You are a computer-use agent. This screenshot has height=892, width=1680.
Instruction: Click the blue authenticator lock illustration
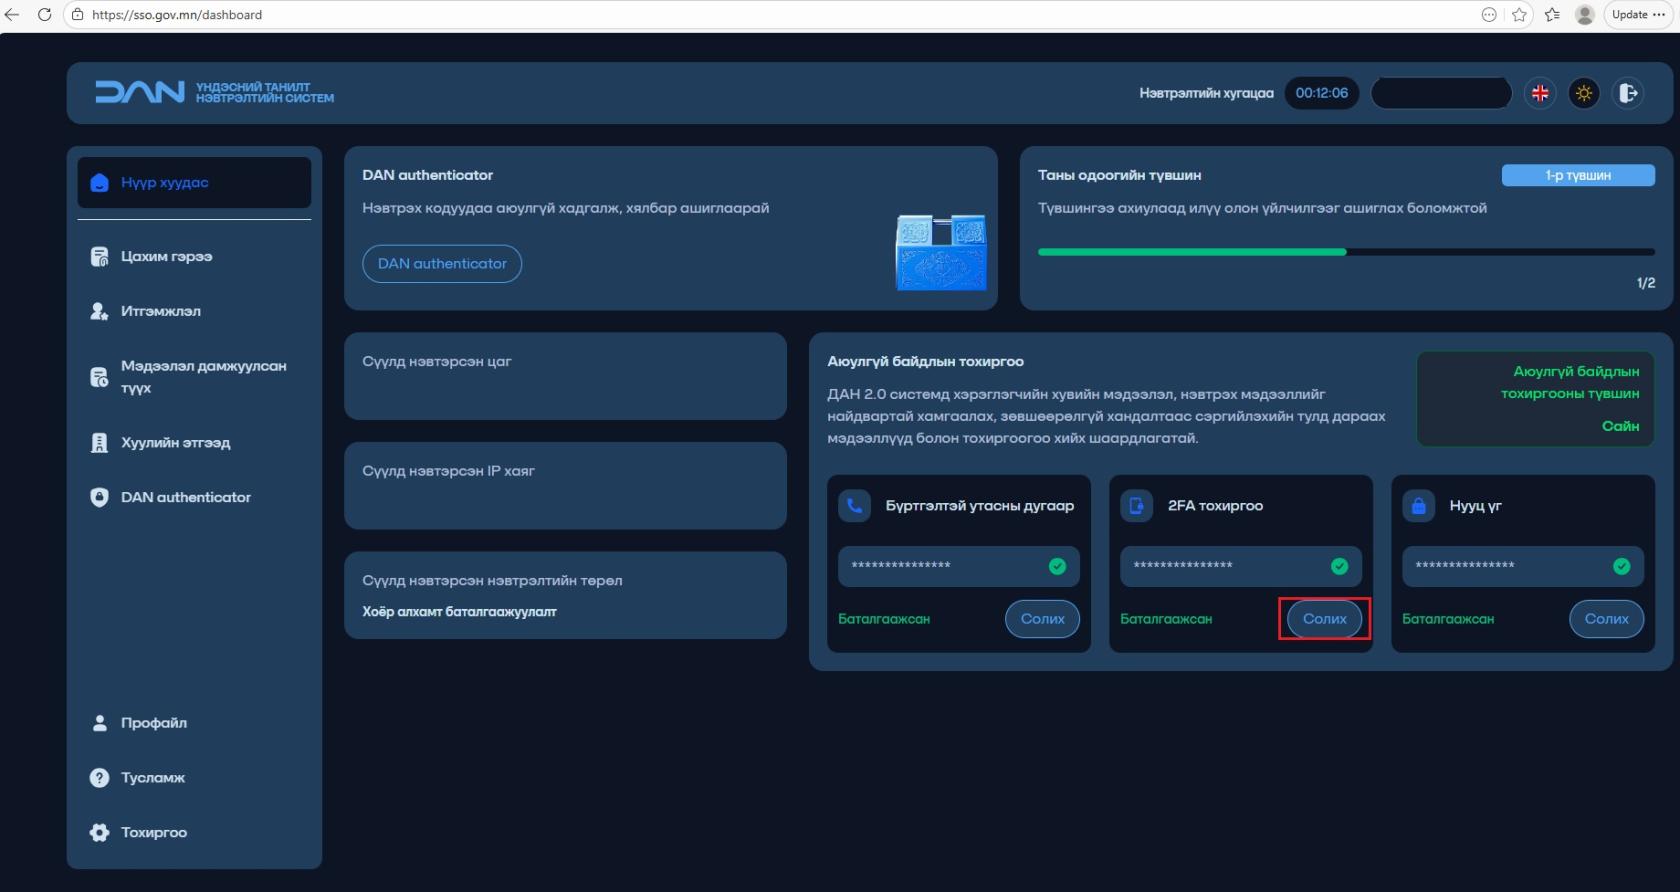pyautogui.click(x=940, y=252)
